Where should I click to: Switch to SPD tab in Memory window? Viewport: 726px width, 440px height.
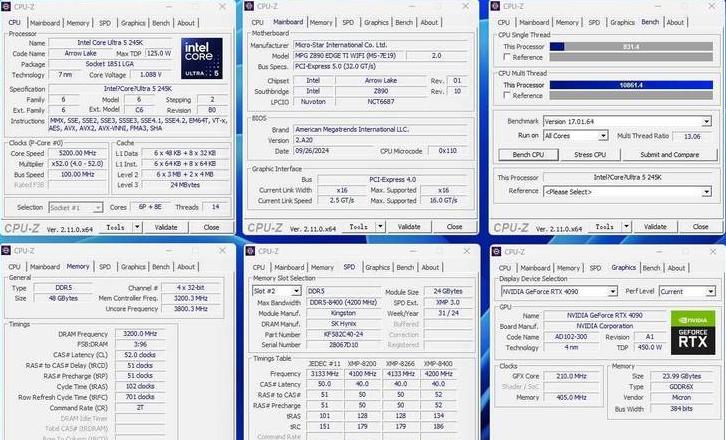point(105,267)
